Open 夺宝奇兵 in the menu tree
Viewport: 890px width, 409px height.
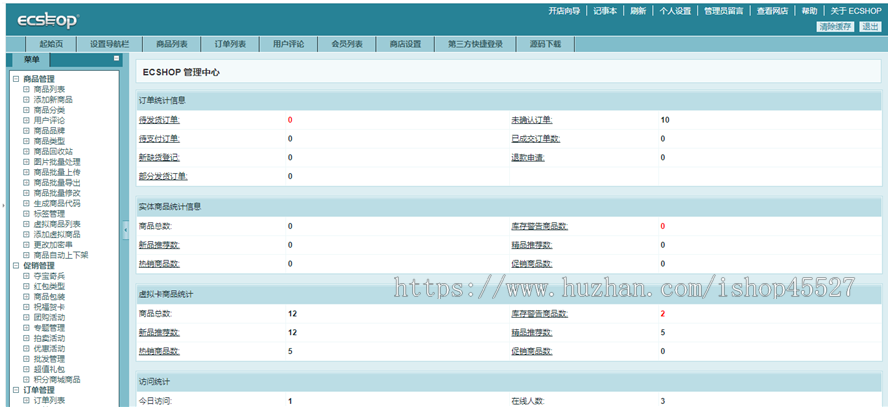49,276
